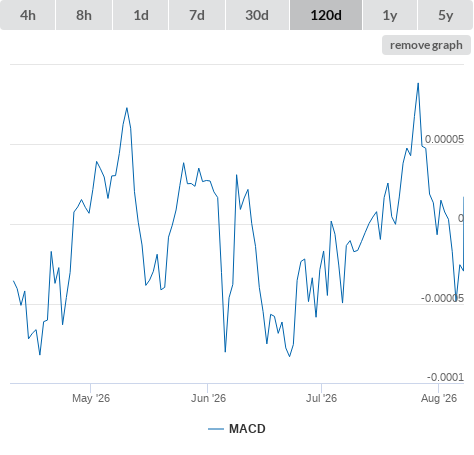Click the May '26 axis label
This screenshot has height=455, width=474.
click(91, 398)
